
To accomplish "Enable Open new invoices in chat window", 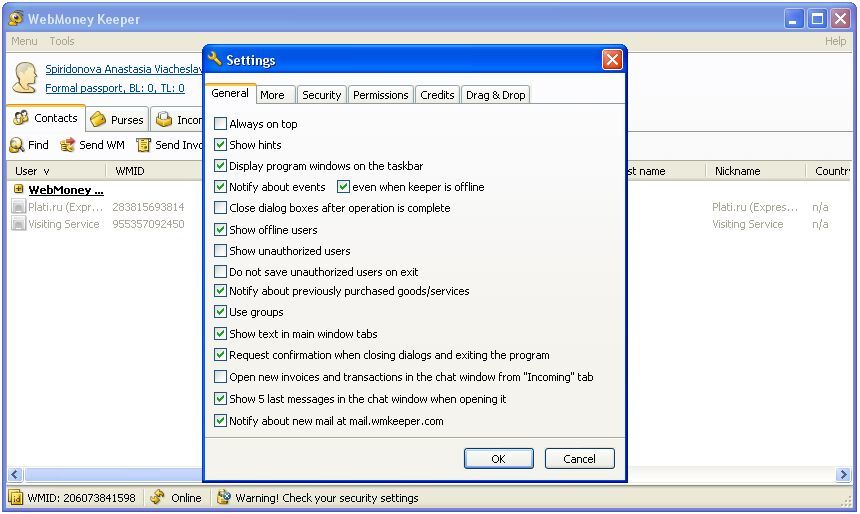I will click(x=220, y=377).
